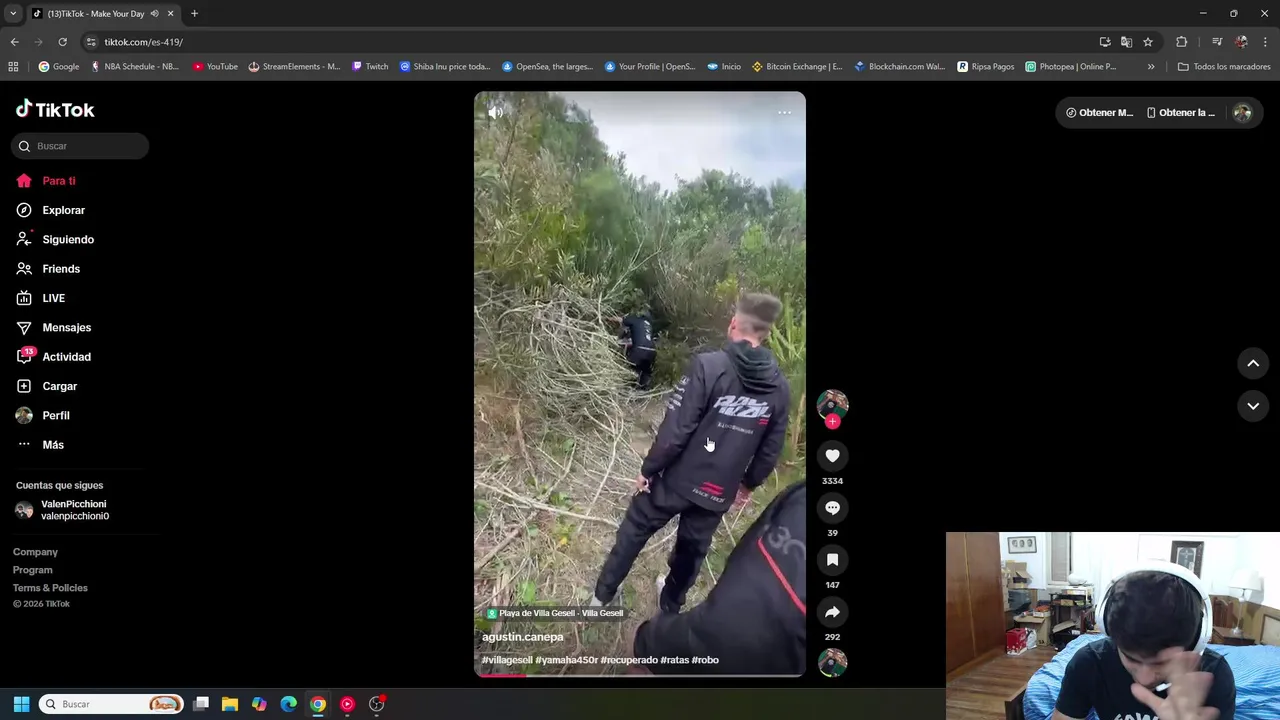Expand the Program footer section
The image size is (1280, 720).
coord(33,570)
